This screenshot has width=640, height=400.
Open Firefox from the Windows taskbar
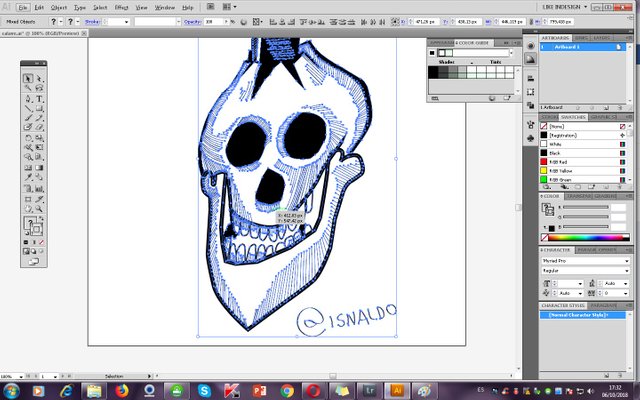point(122,389)
